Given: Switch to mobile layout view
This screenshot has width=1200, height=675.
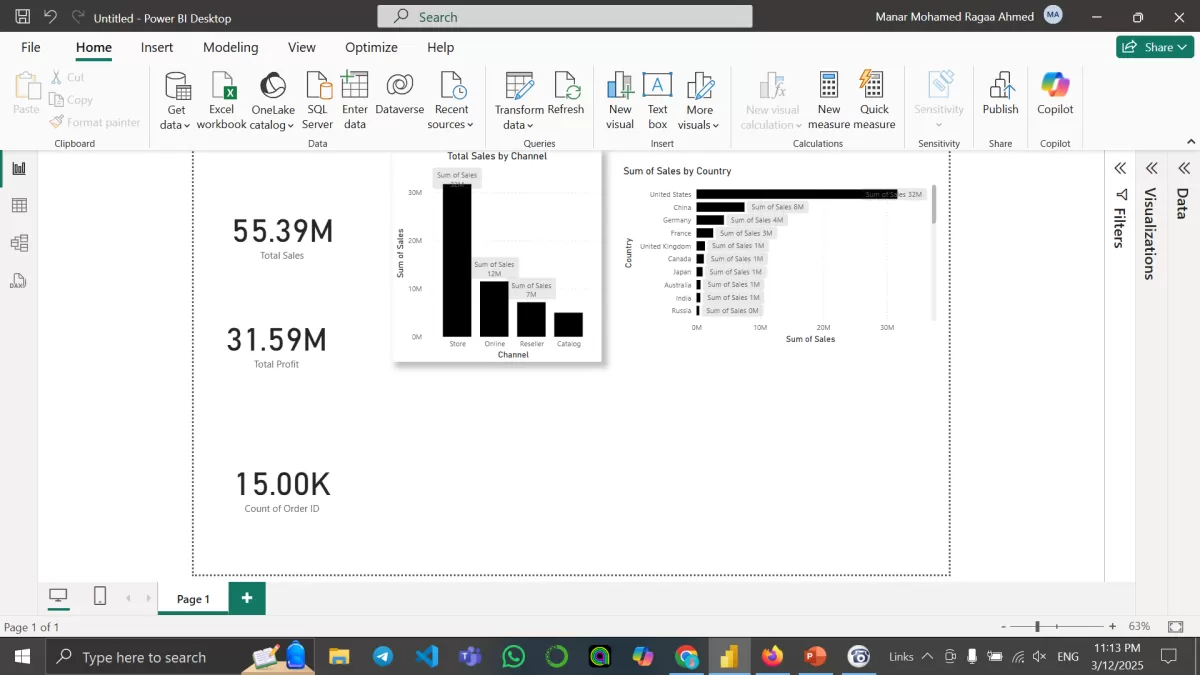Looking at the screenshot, I should (100, 597).
